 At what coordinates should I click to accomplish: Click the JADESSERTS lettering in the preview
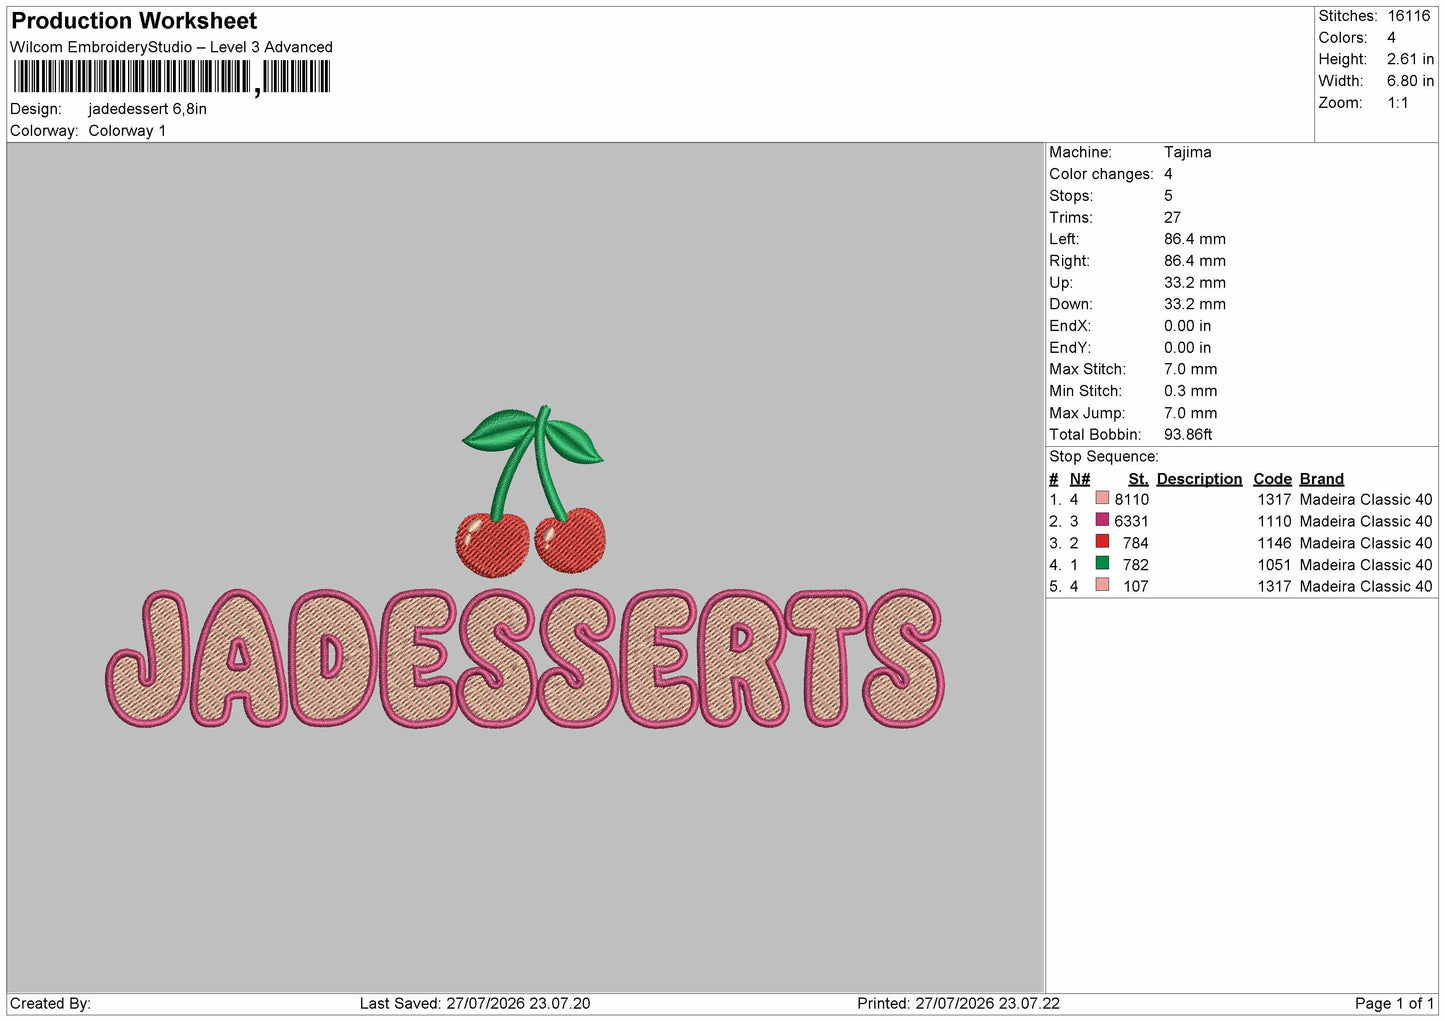pos(525,658)
